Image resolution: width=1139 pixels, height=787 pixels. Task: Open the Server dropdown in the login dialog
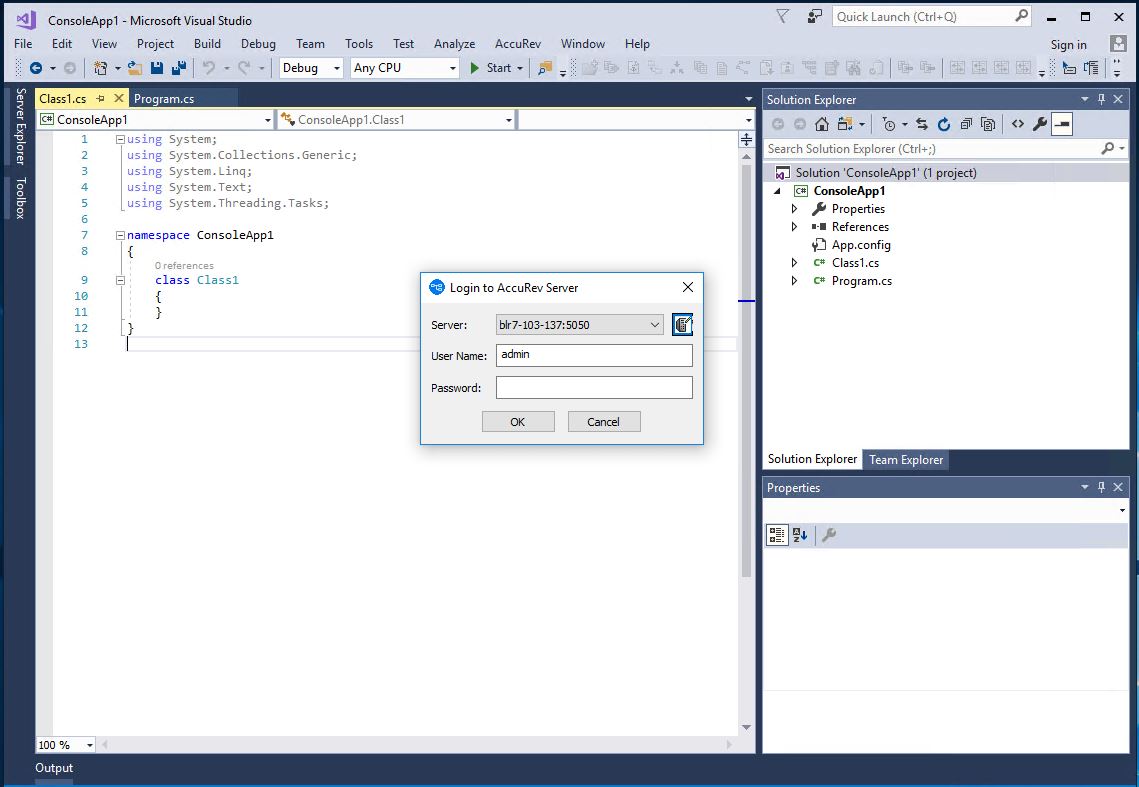[655, 324]
